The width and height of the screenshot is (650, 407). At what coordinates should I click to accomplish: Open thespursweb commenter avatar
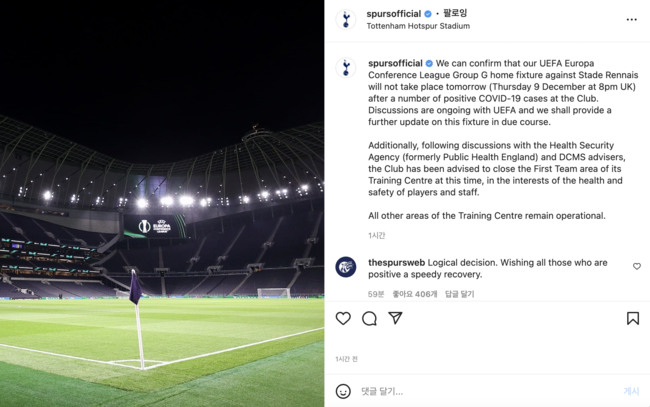[x=346, y=267]
